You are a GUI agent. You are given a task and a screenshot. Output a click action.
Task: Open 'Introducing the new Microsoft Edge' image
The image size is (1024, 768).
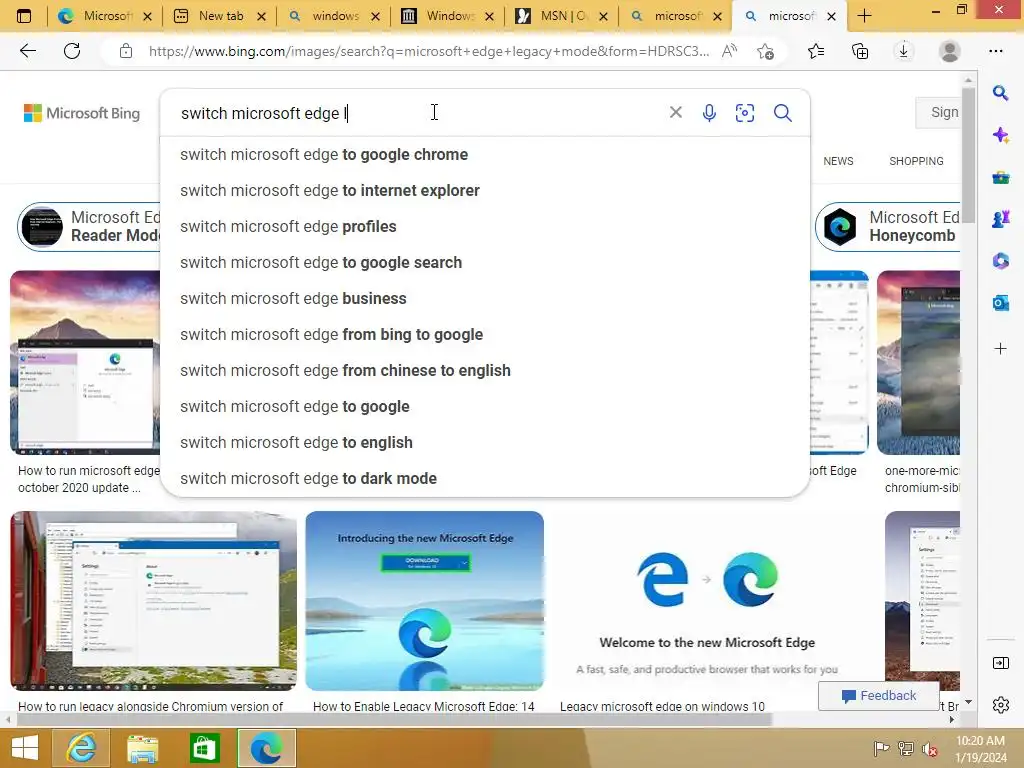[x=424, y=601]
